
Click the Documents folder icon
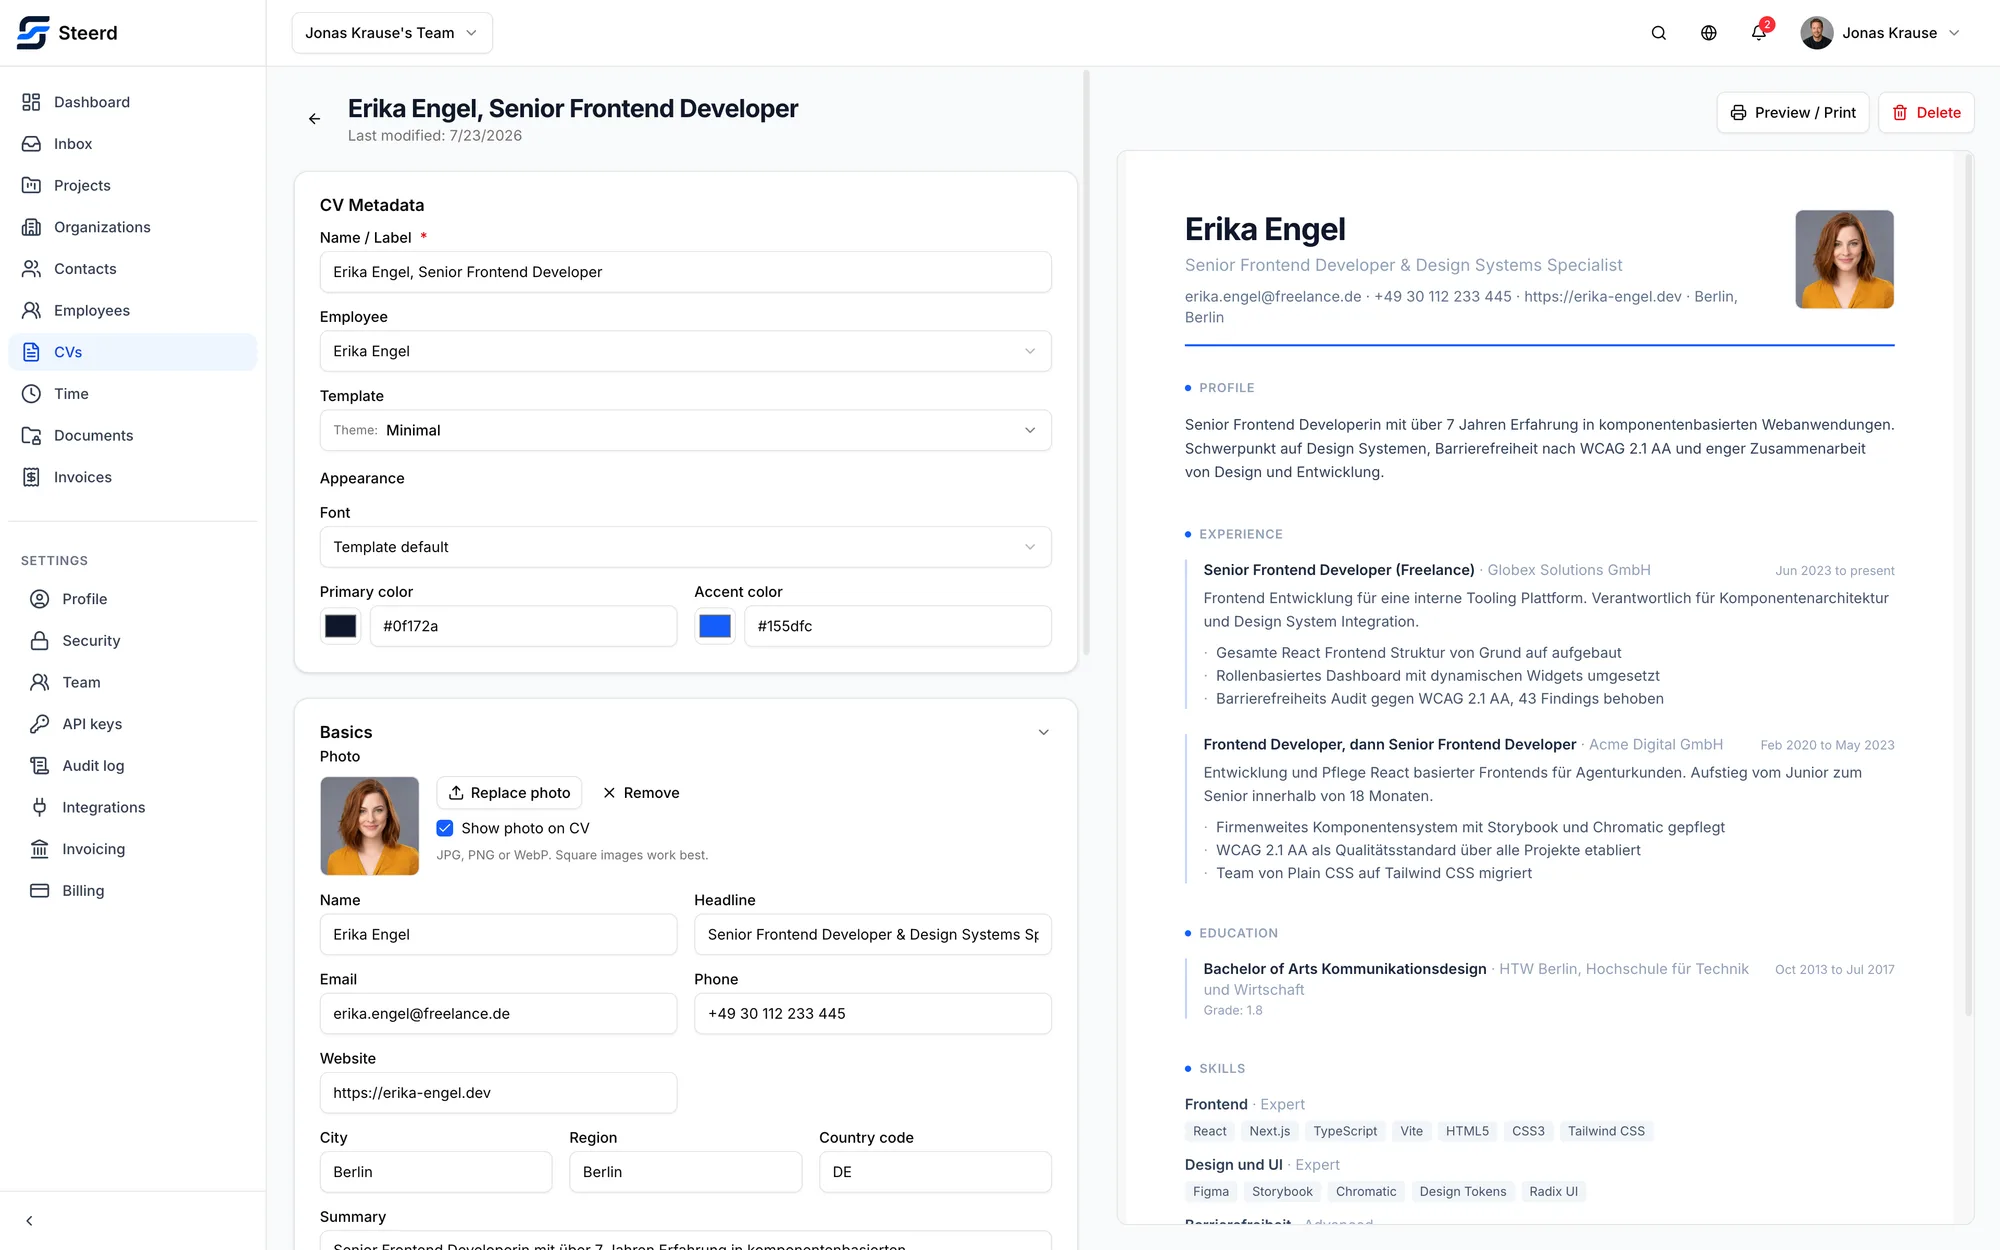(32, 436)
